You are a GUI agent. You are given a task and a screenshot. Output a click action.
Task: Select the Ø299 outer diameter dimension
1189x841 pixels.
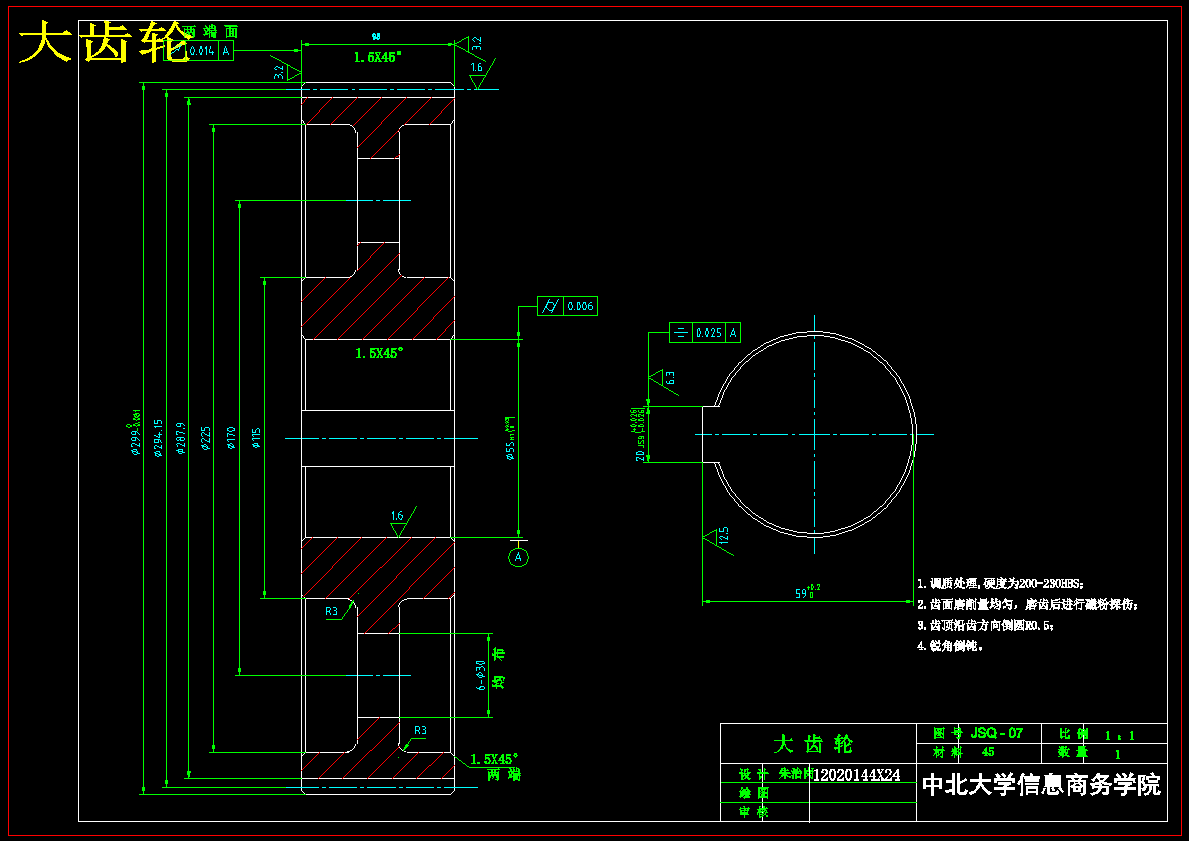point(136,431)
